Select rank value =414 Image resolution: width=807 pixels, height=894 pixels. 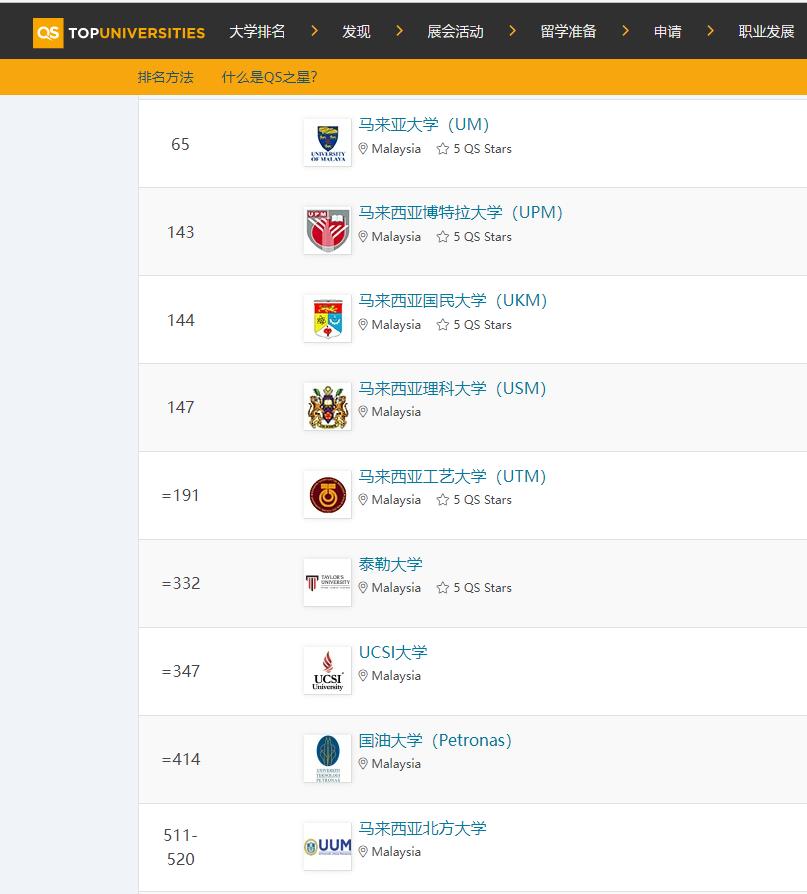click(180, 759)
